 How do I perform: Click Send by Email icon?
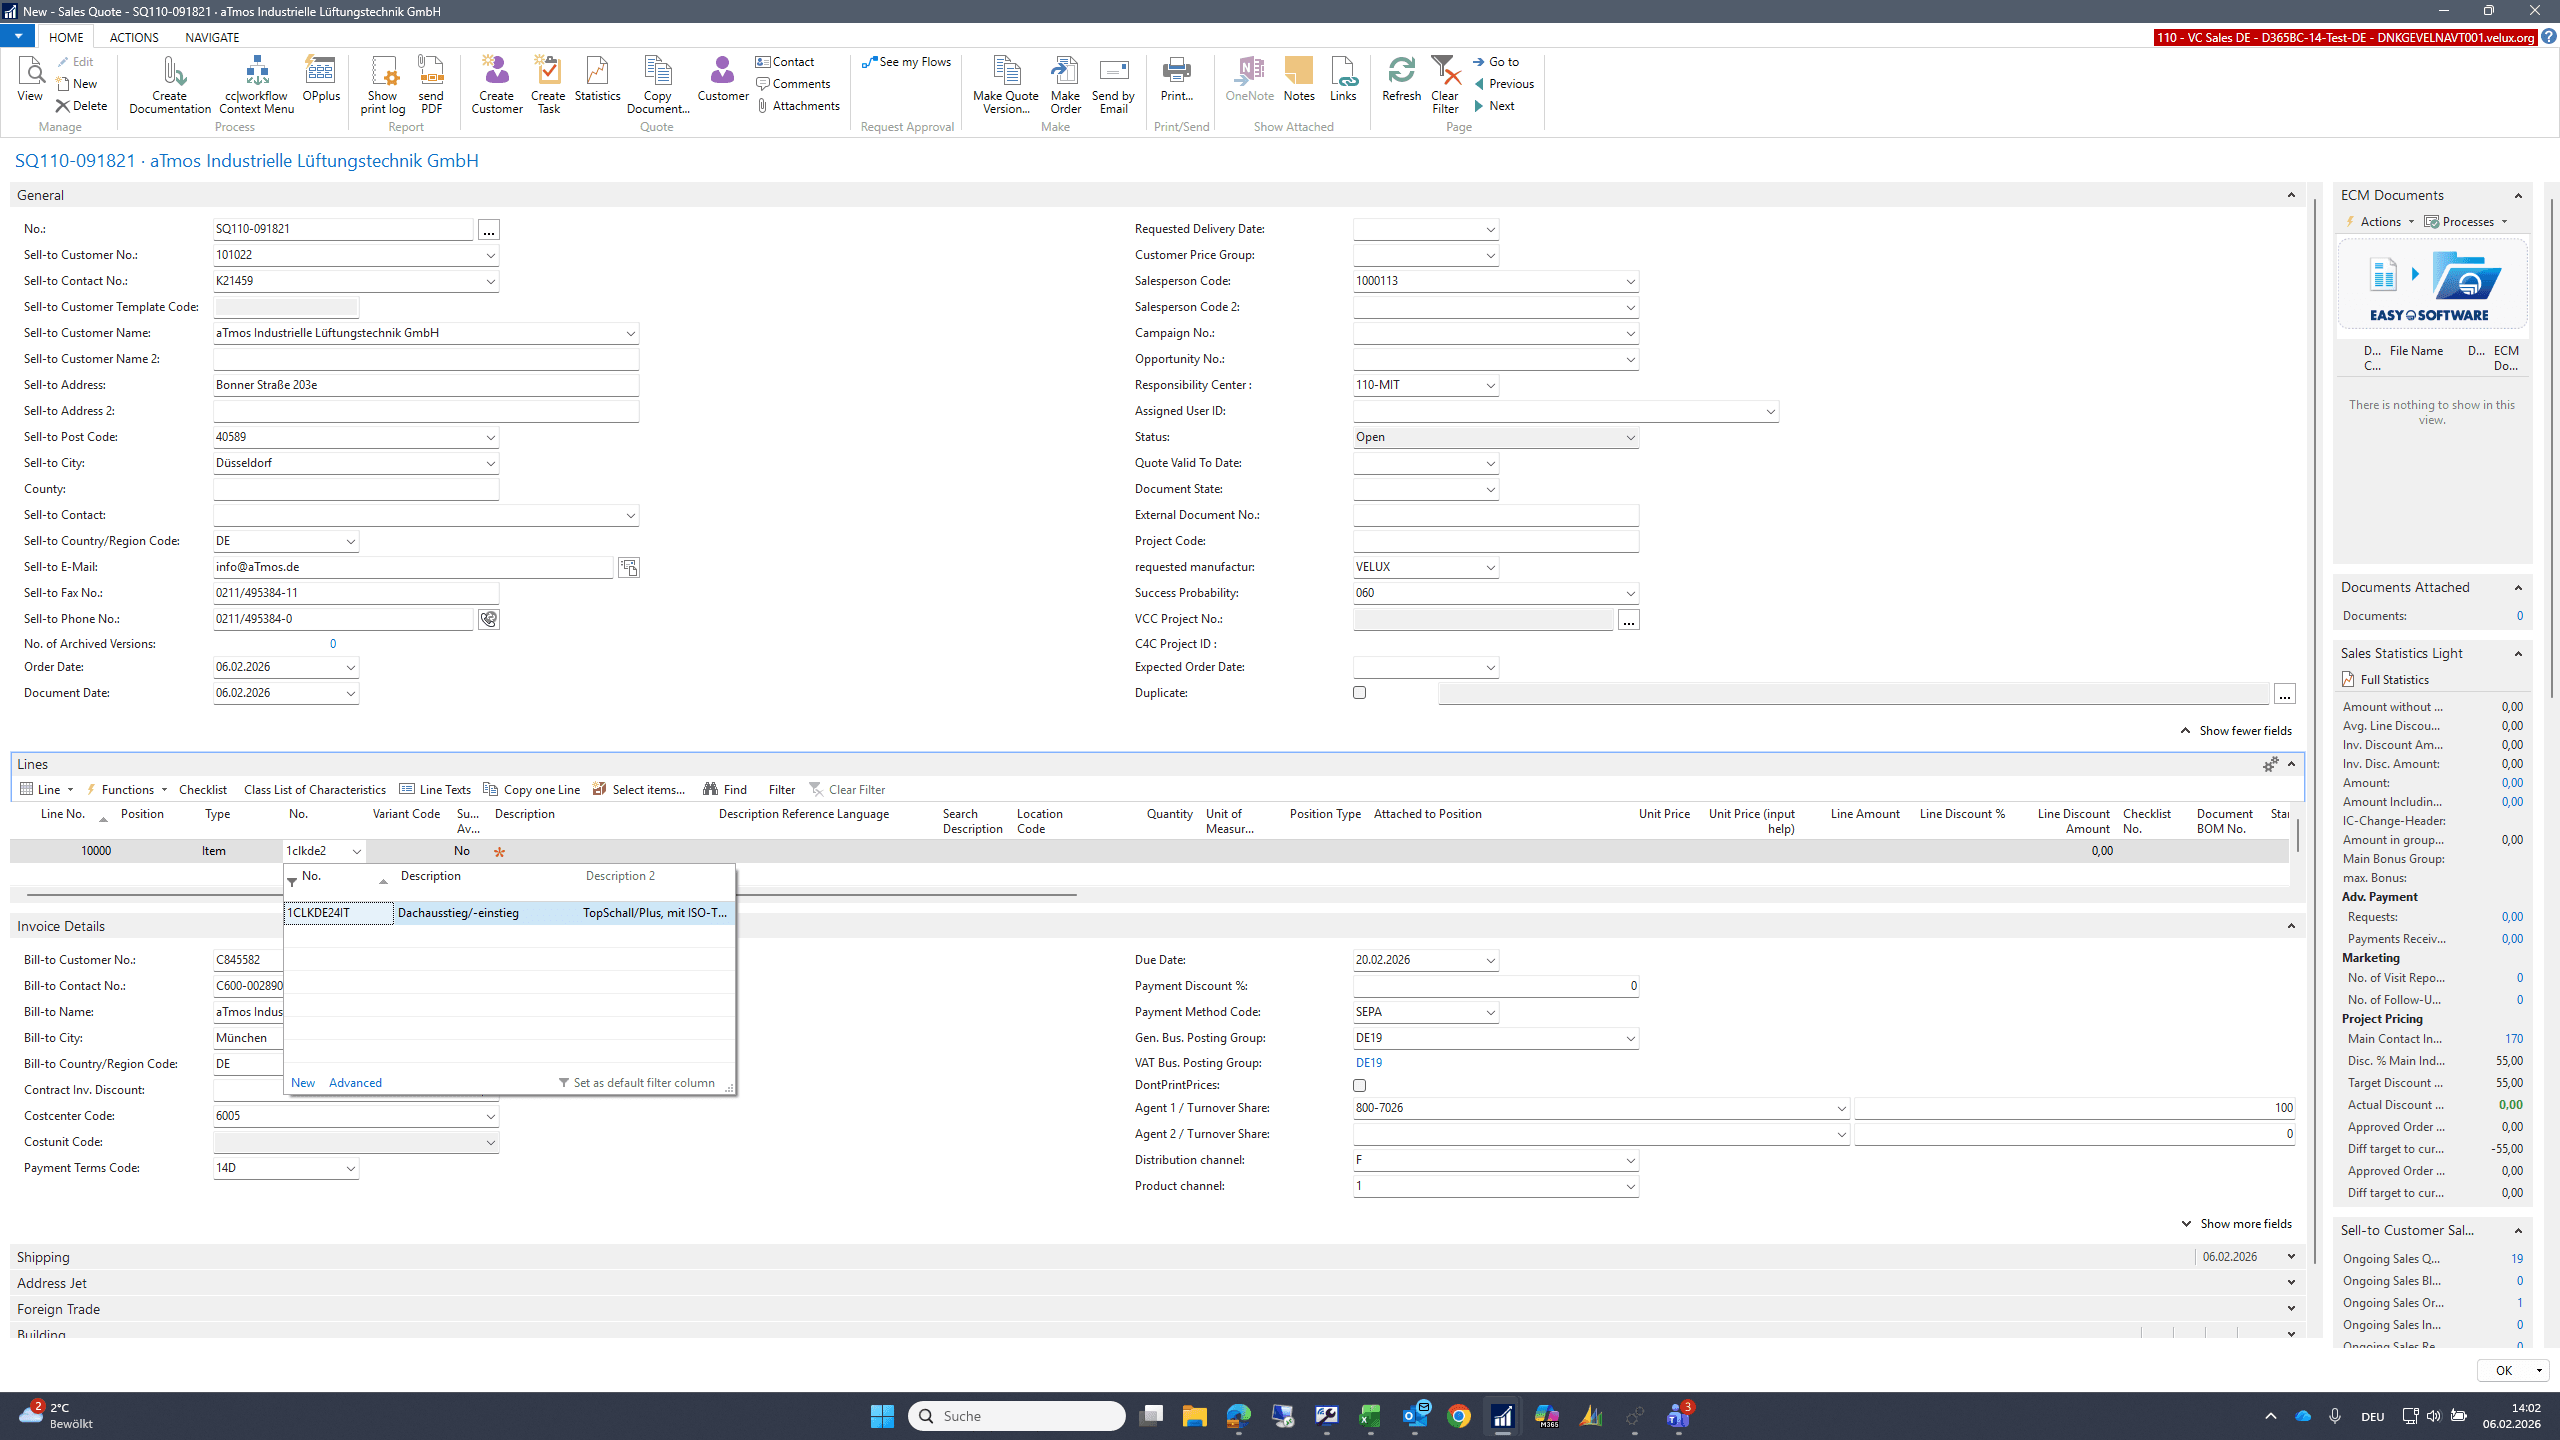coord(1113,85)
